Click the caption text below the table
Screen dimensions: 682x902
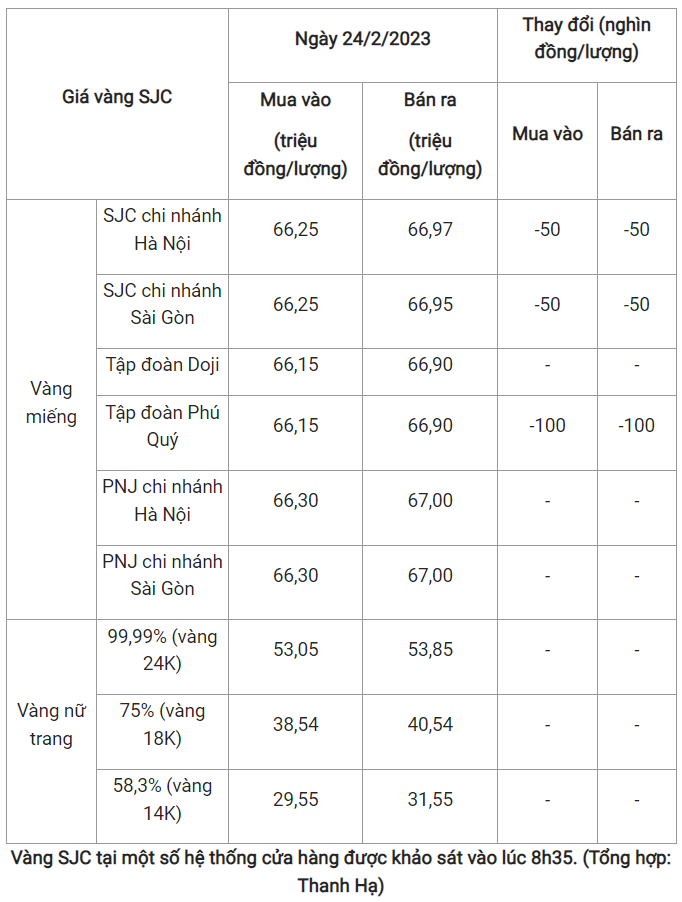point(341,871)
